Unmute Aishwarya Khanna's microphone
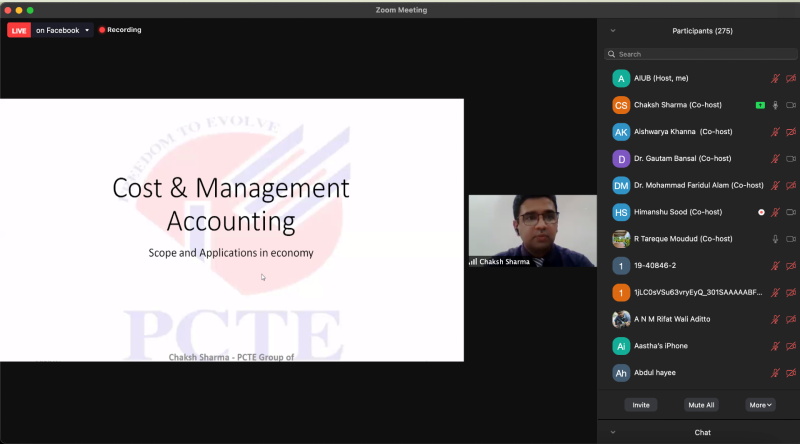 [x=775, y=132]
